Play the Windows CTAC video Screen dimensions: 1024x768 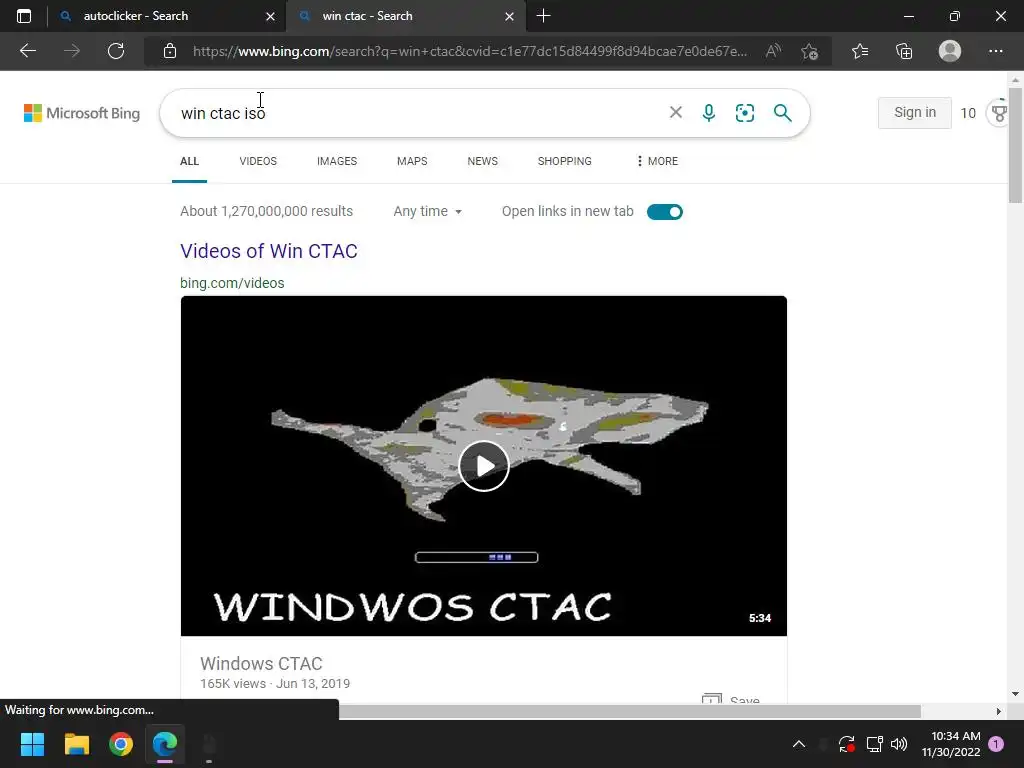pos(484,466)
